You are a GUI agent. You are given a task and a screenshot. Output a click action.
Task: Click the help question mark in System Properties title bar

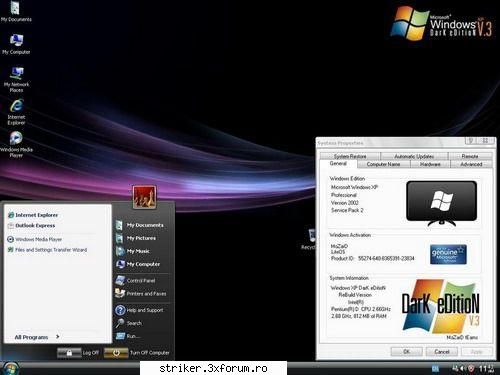pos(471,141)
